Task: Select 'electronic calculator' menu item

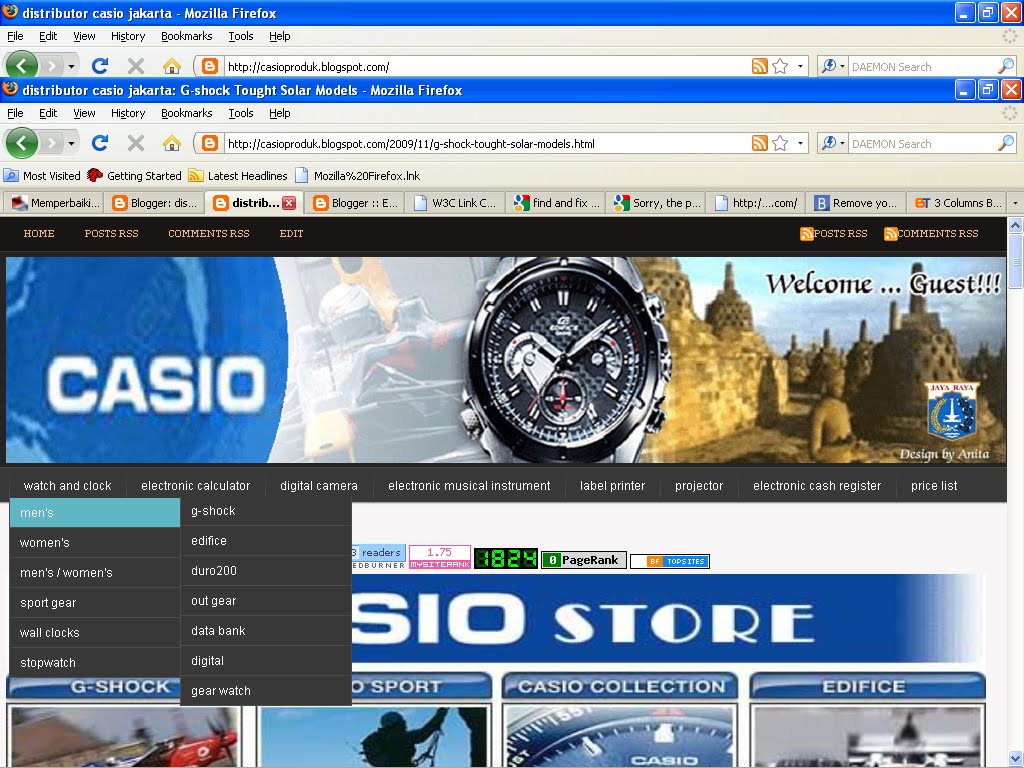Action: coord(196,486)
